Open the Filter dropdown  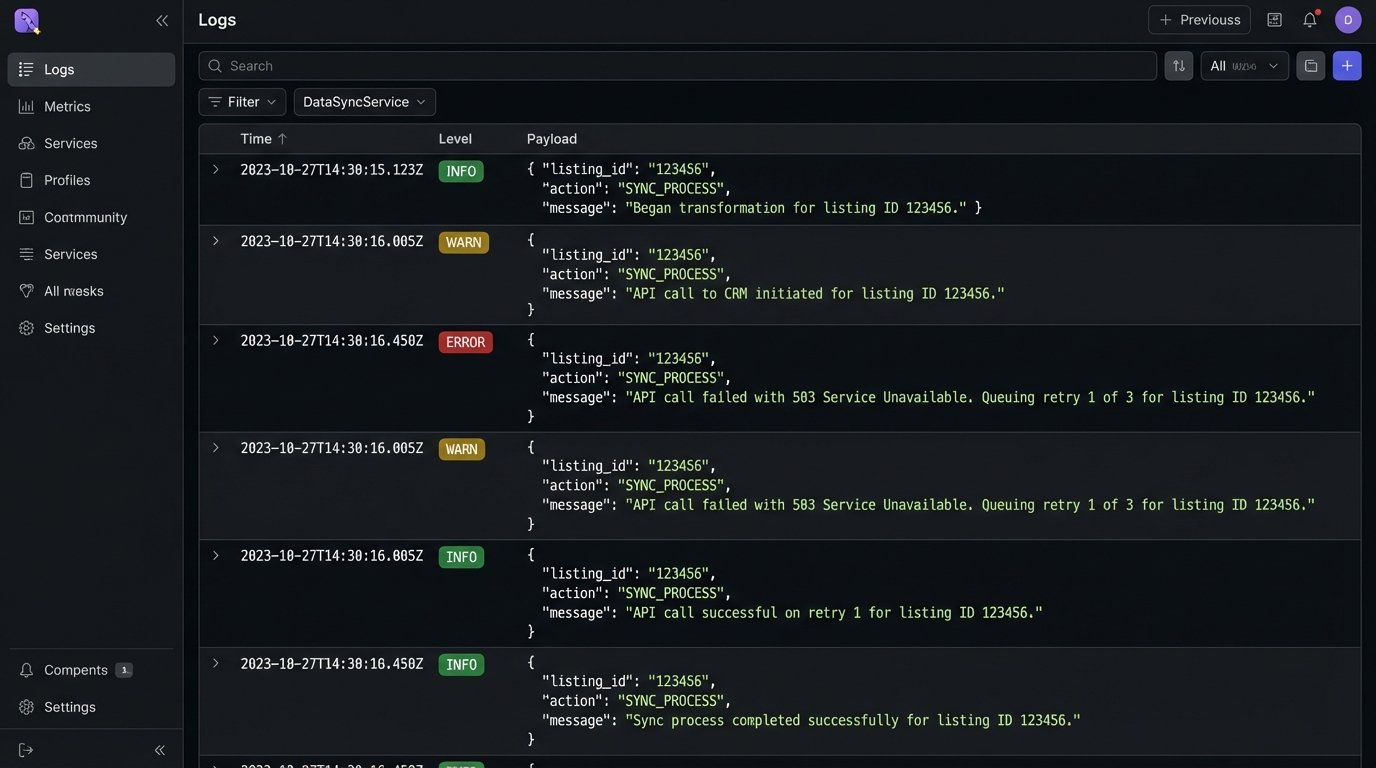242,102
